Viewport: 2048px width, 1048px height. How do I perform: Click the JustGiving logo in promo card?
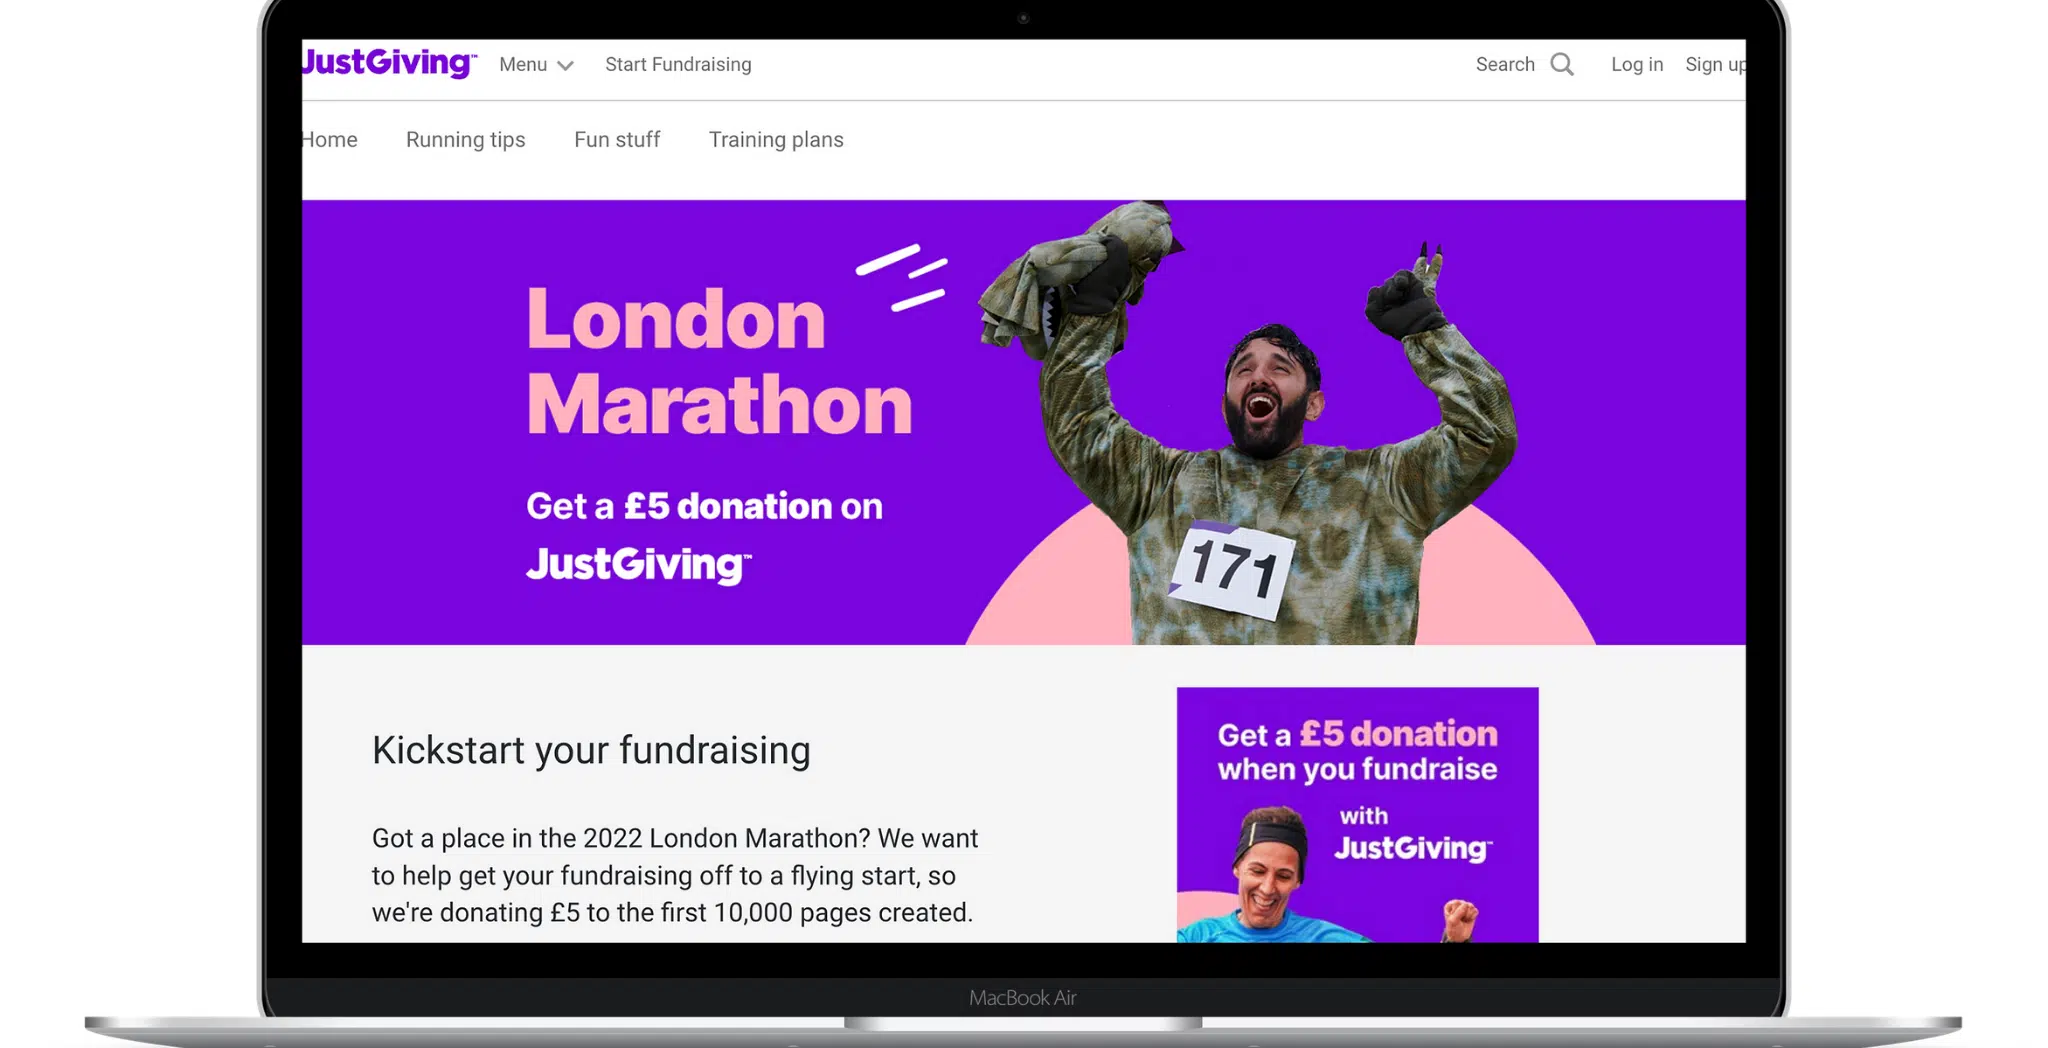(1413, 849)
